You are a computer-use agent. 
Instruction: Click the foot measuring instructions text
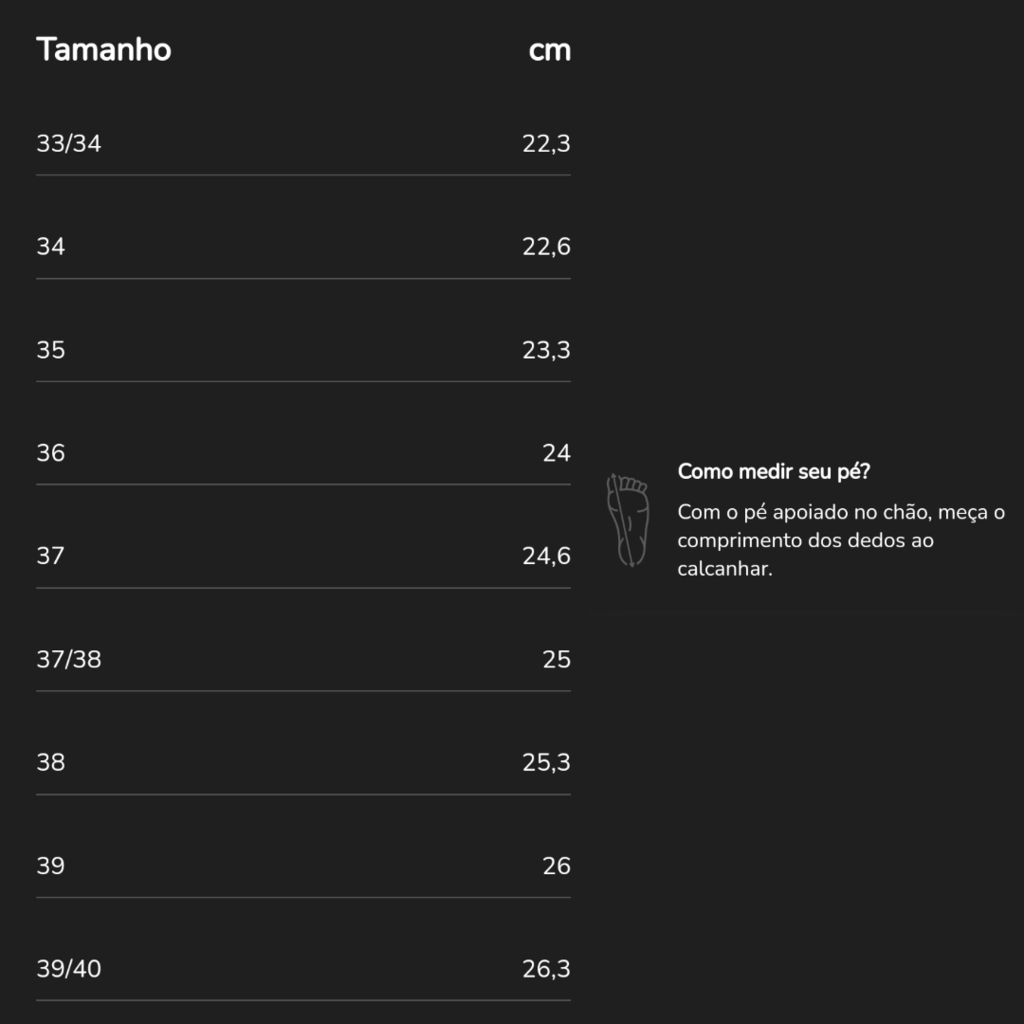point(841,541)
